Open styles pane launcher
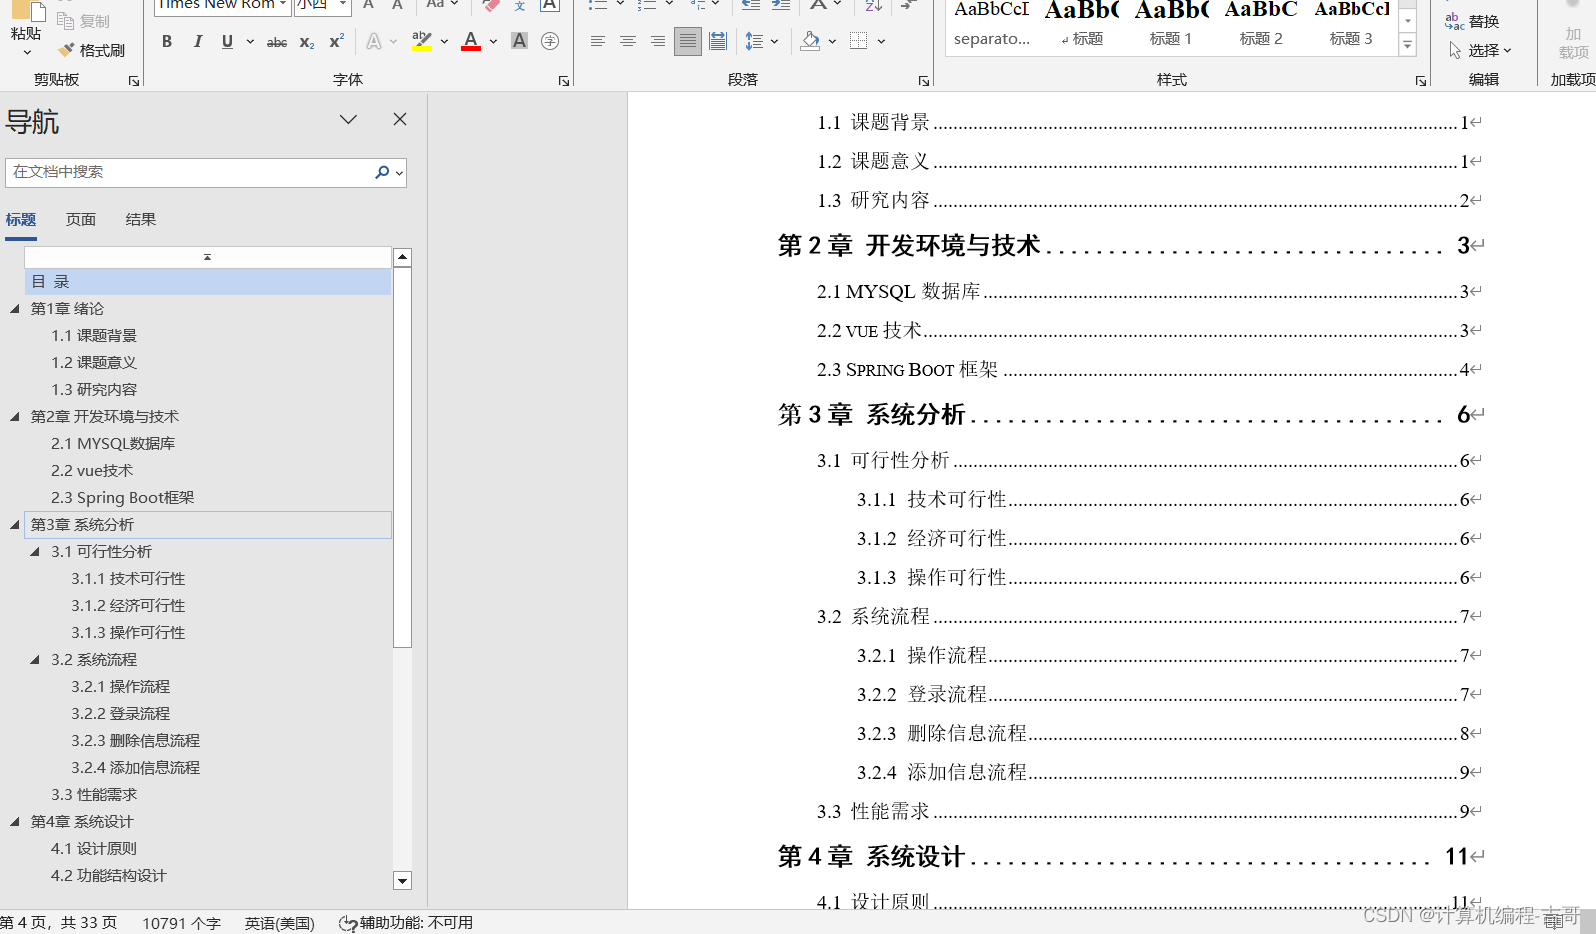 point(1420,81)
